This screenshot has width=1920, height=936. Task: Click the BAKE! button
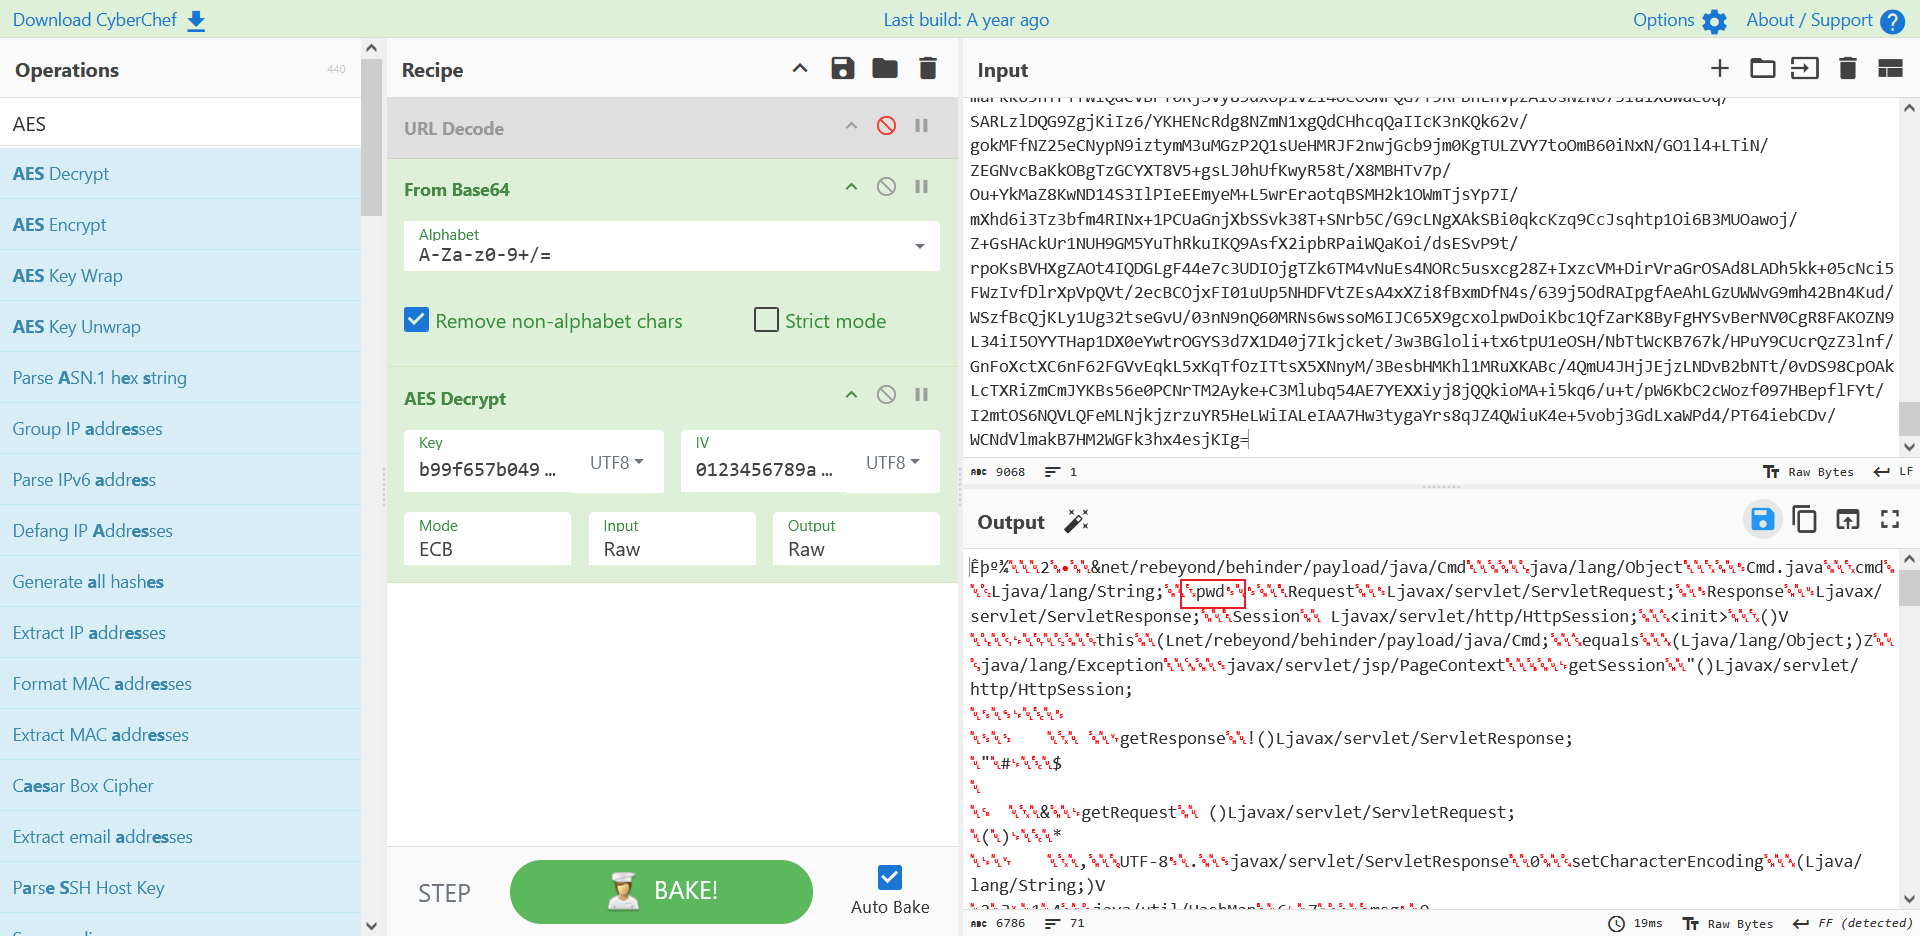click(x=661, y=891)
